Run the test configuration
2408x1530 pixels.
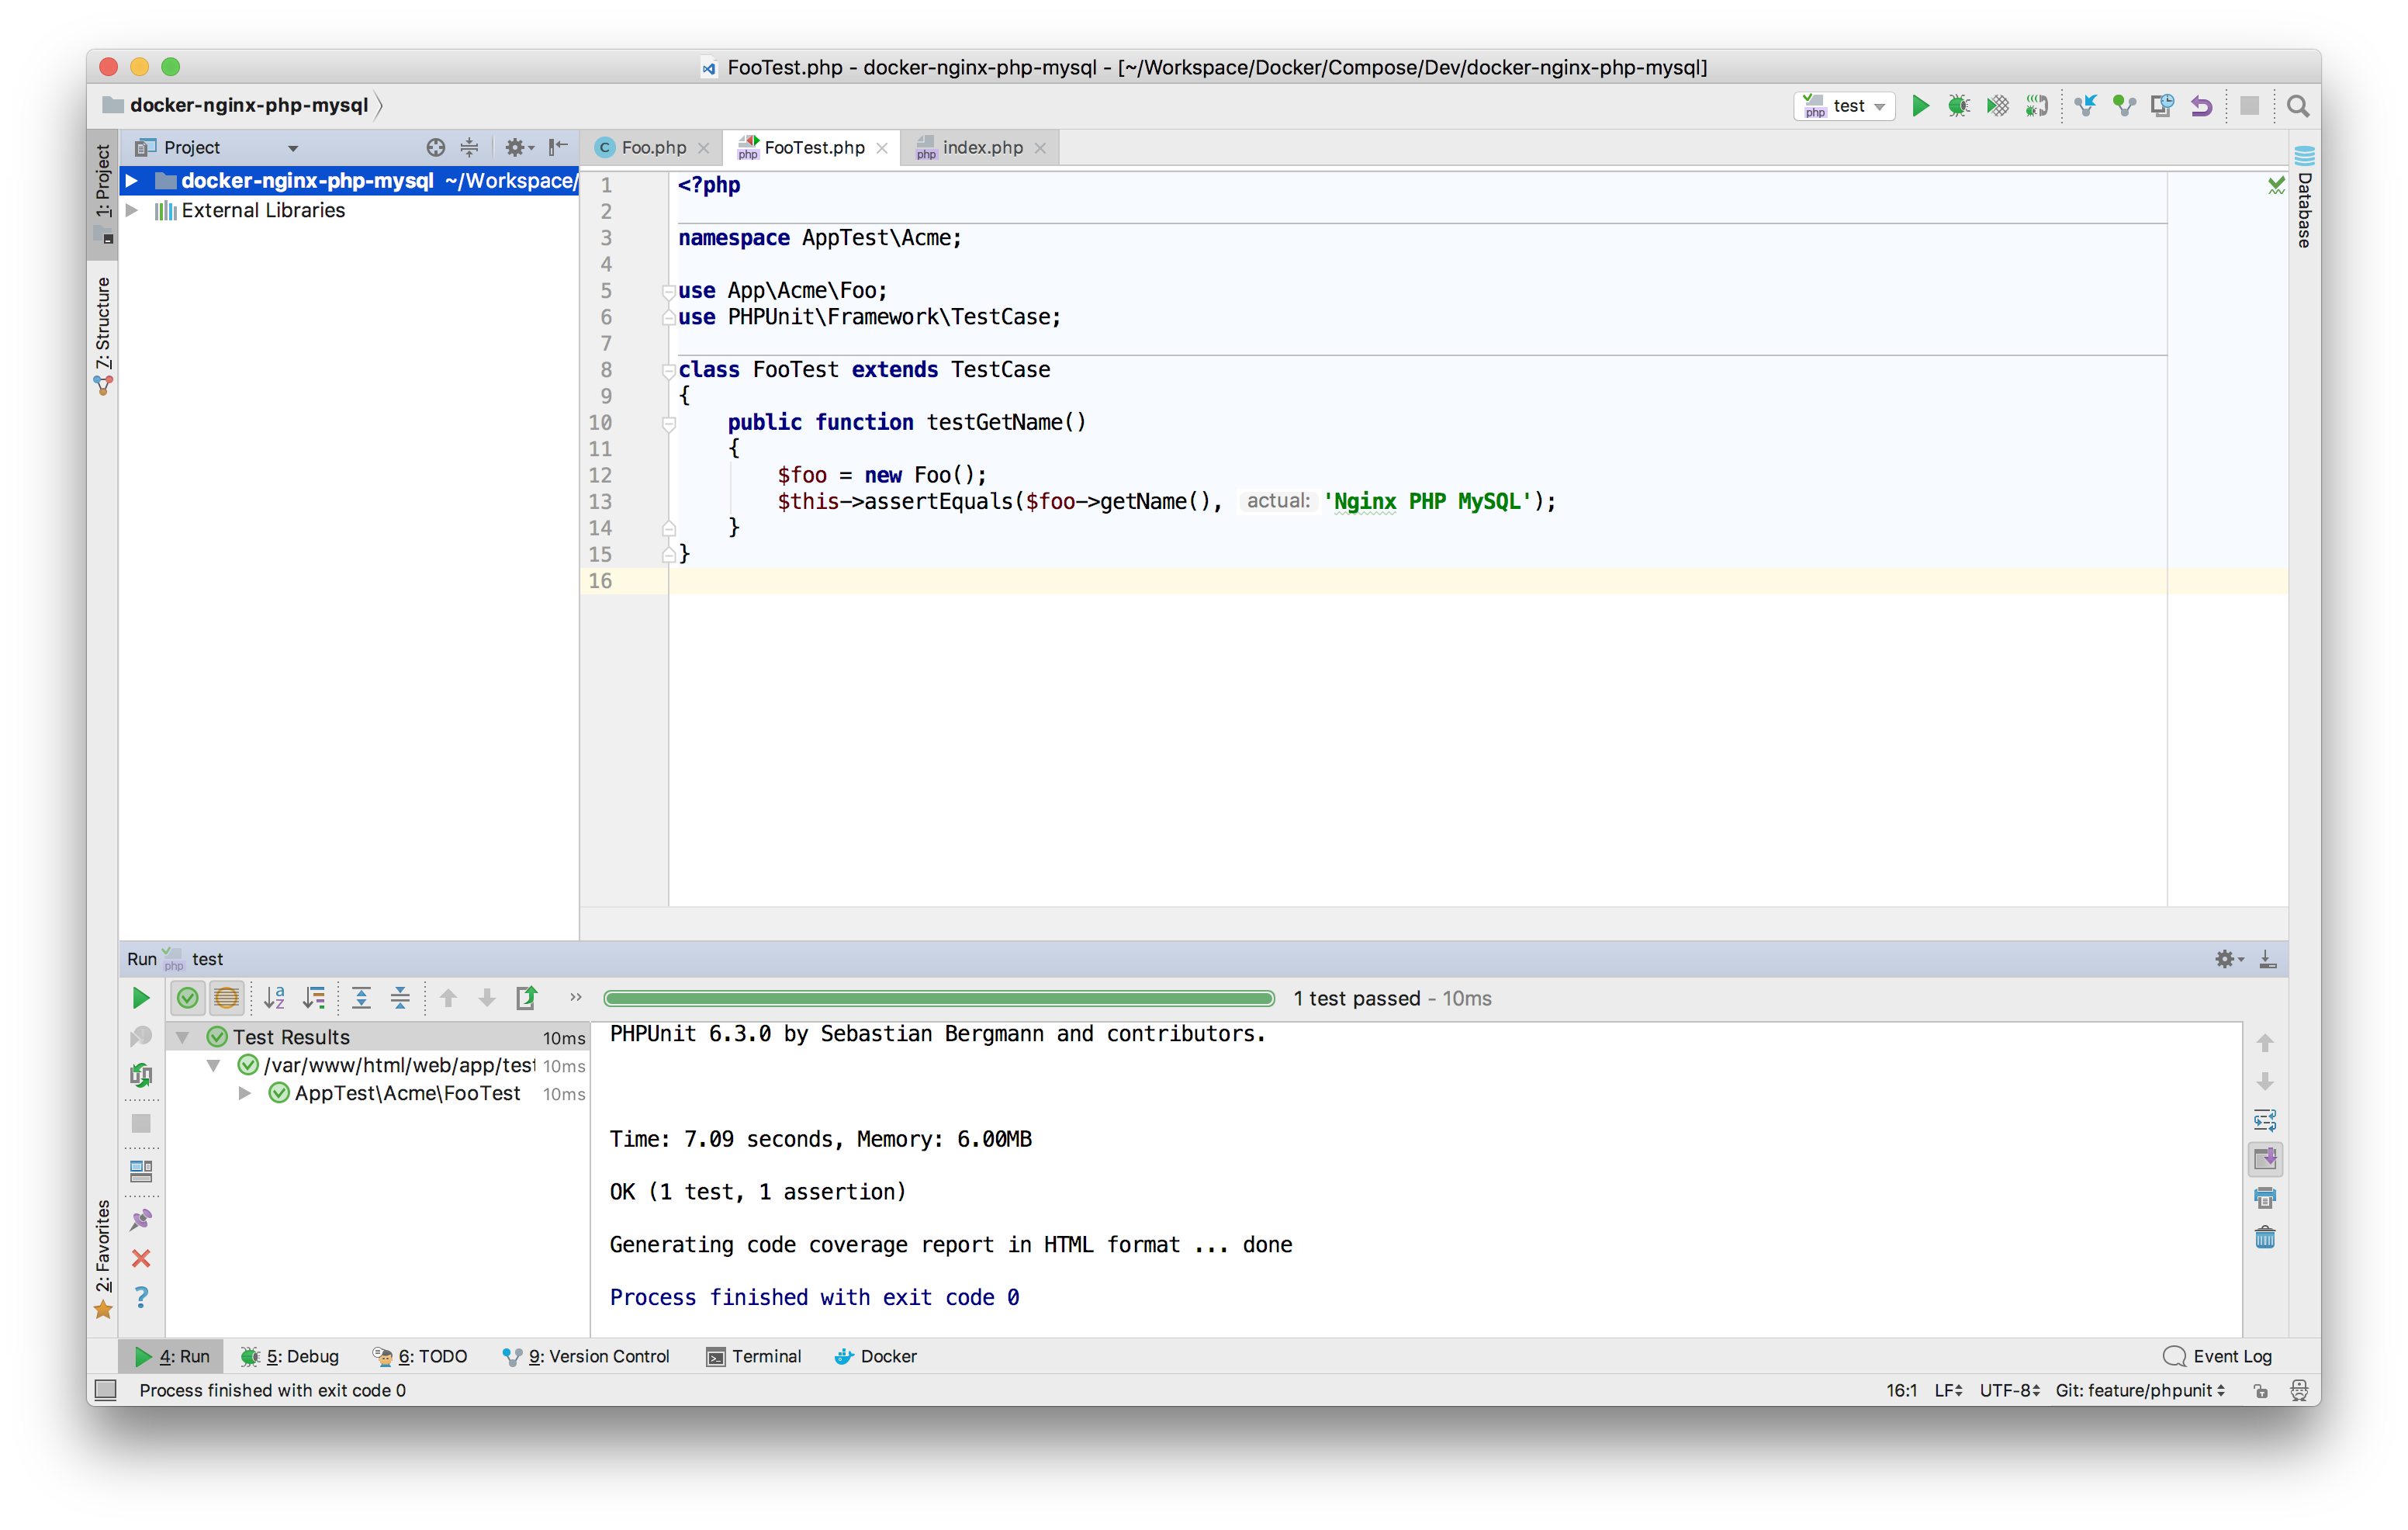pos(1920,106)
